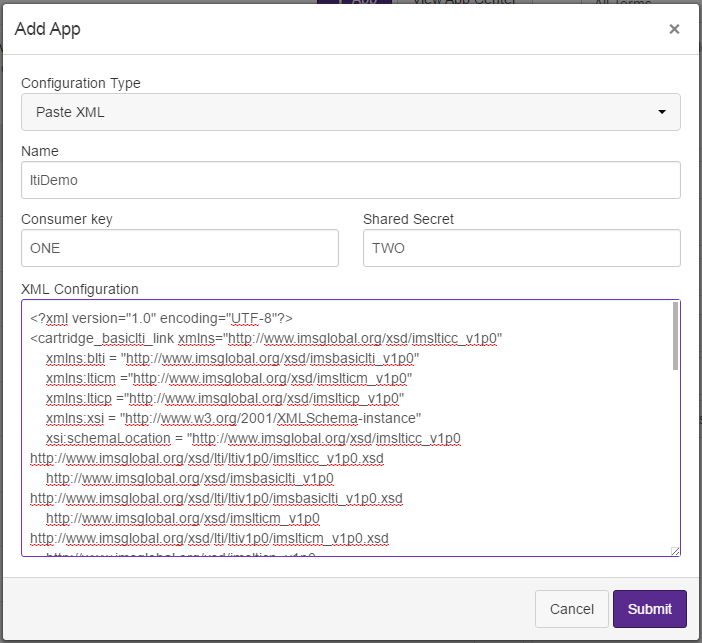Screen dimensions: 702x643
Task: Click the xmlns:blti line
Action: [x=232, y=359]
